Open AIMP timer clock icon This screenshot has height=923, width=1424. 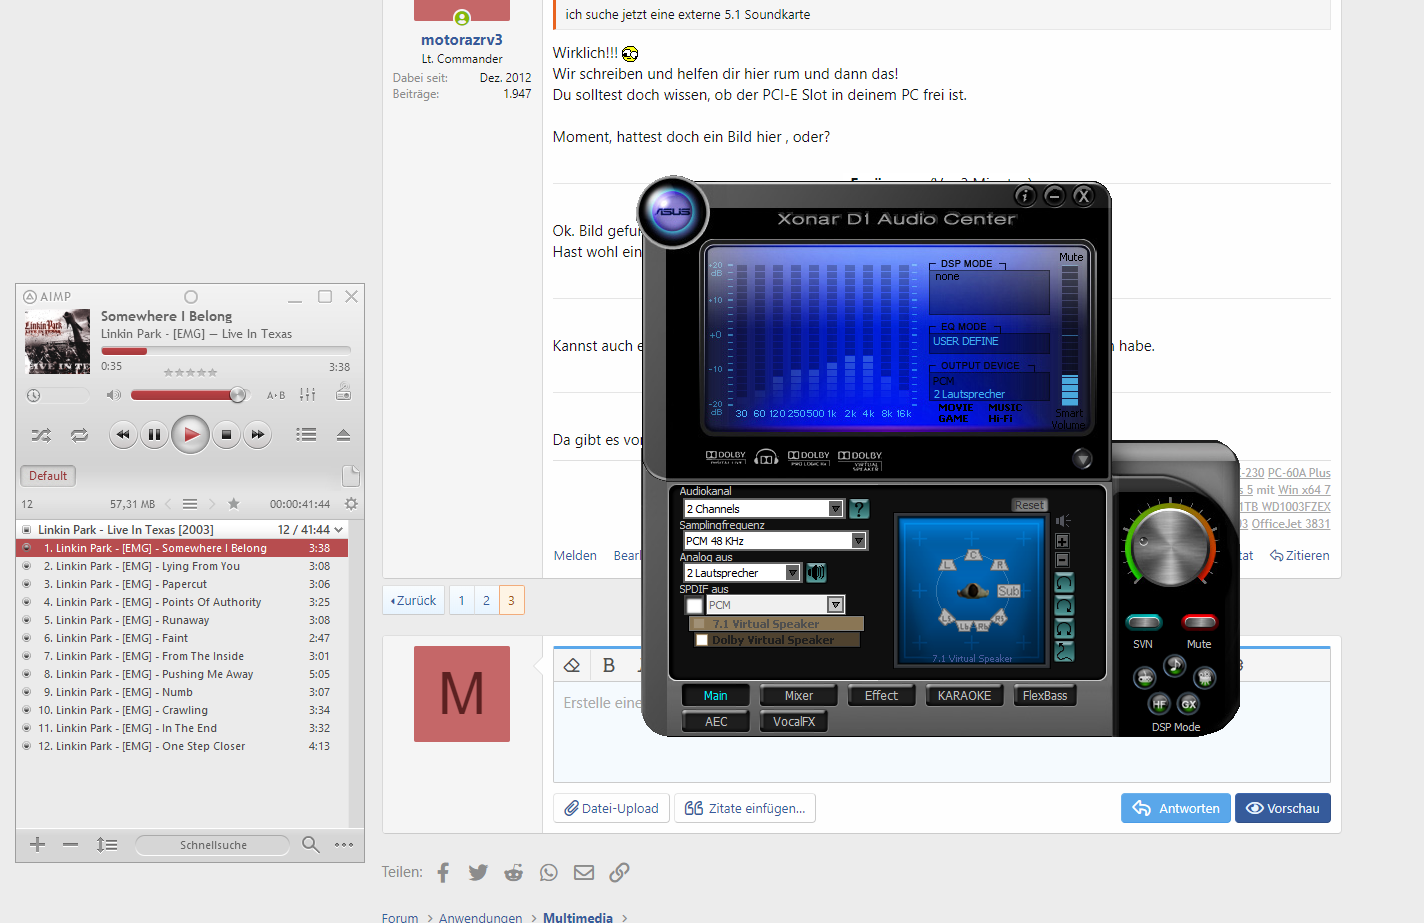pos(34,395)
